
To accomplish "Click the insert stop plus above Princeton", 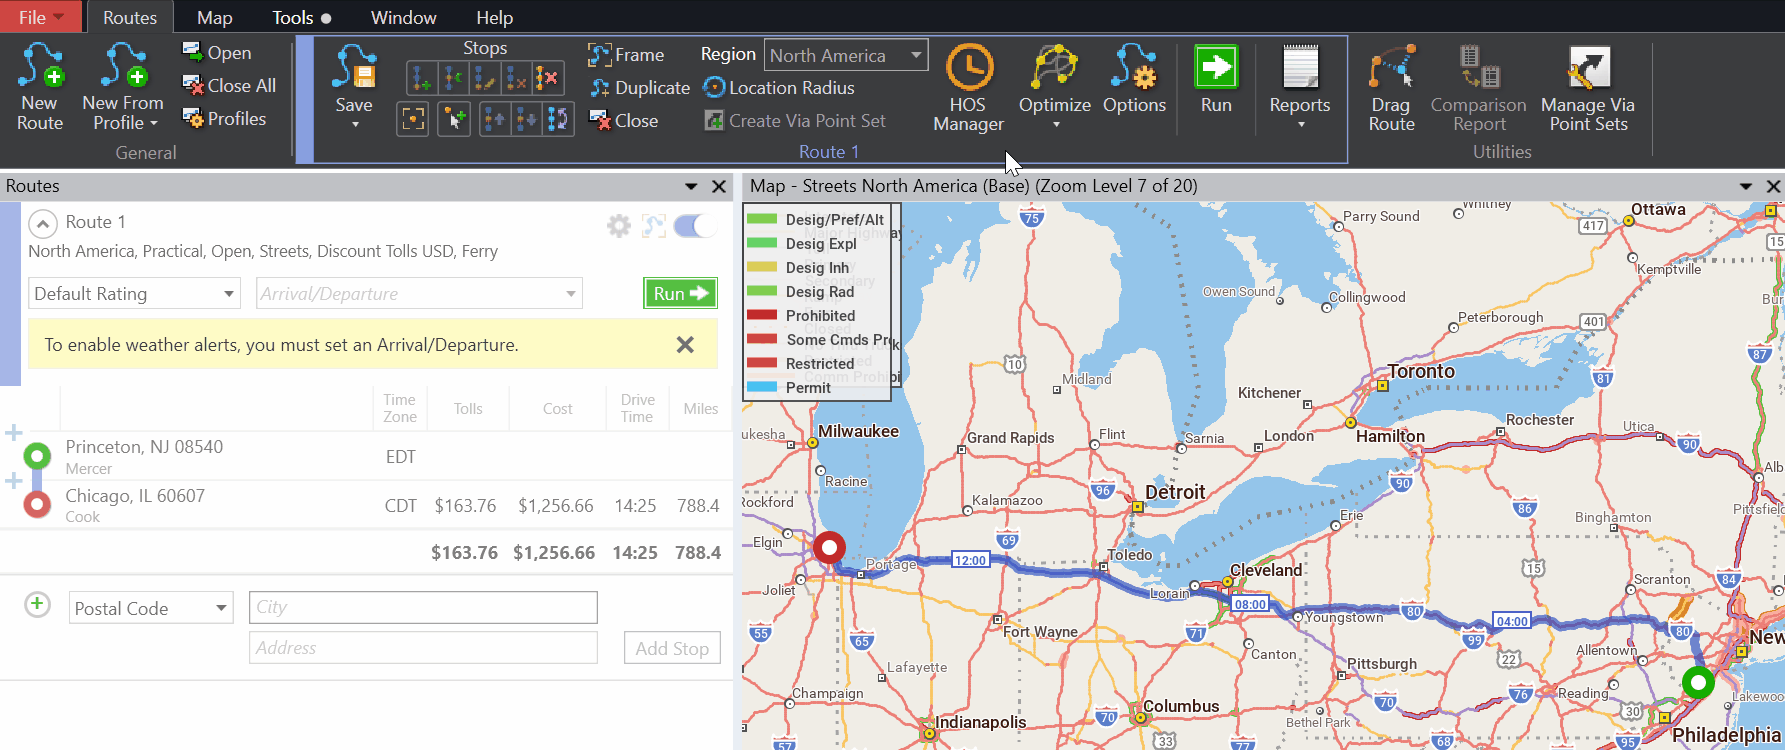I will pos(13,433).
